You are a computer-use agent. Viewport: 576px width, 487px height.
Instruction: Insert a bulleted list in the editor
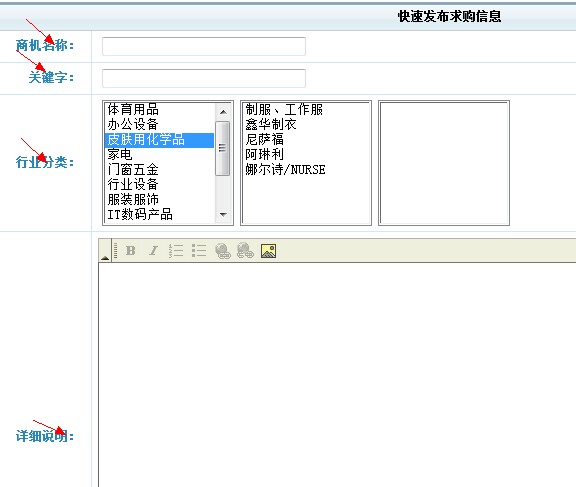pyautogui.click(x=199, y=251)
